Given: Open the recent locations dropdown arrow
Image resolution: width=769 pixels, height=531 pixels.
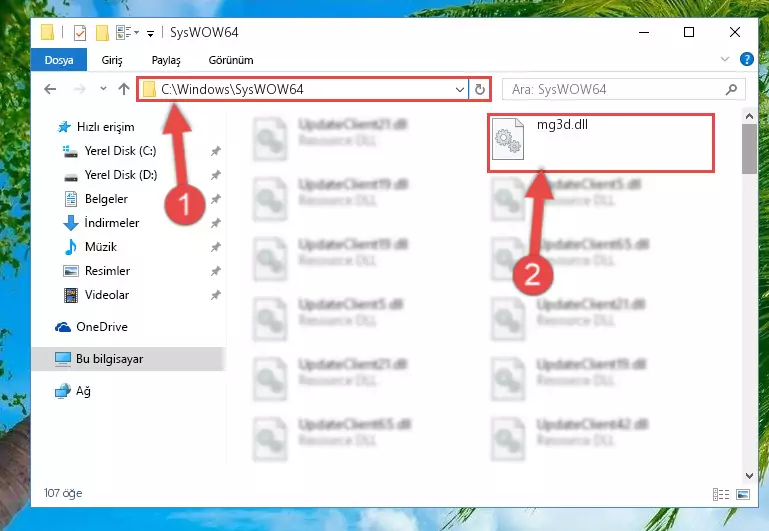Looking at the screenshot, I should 103,89.
